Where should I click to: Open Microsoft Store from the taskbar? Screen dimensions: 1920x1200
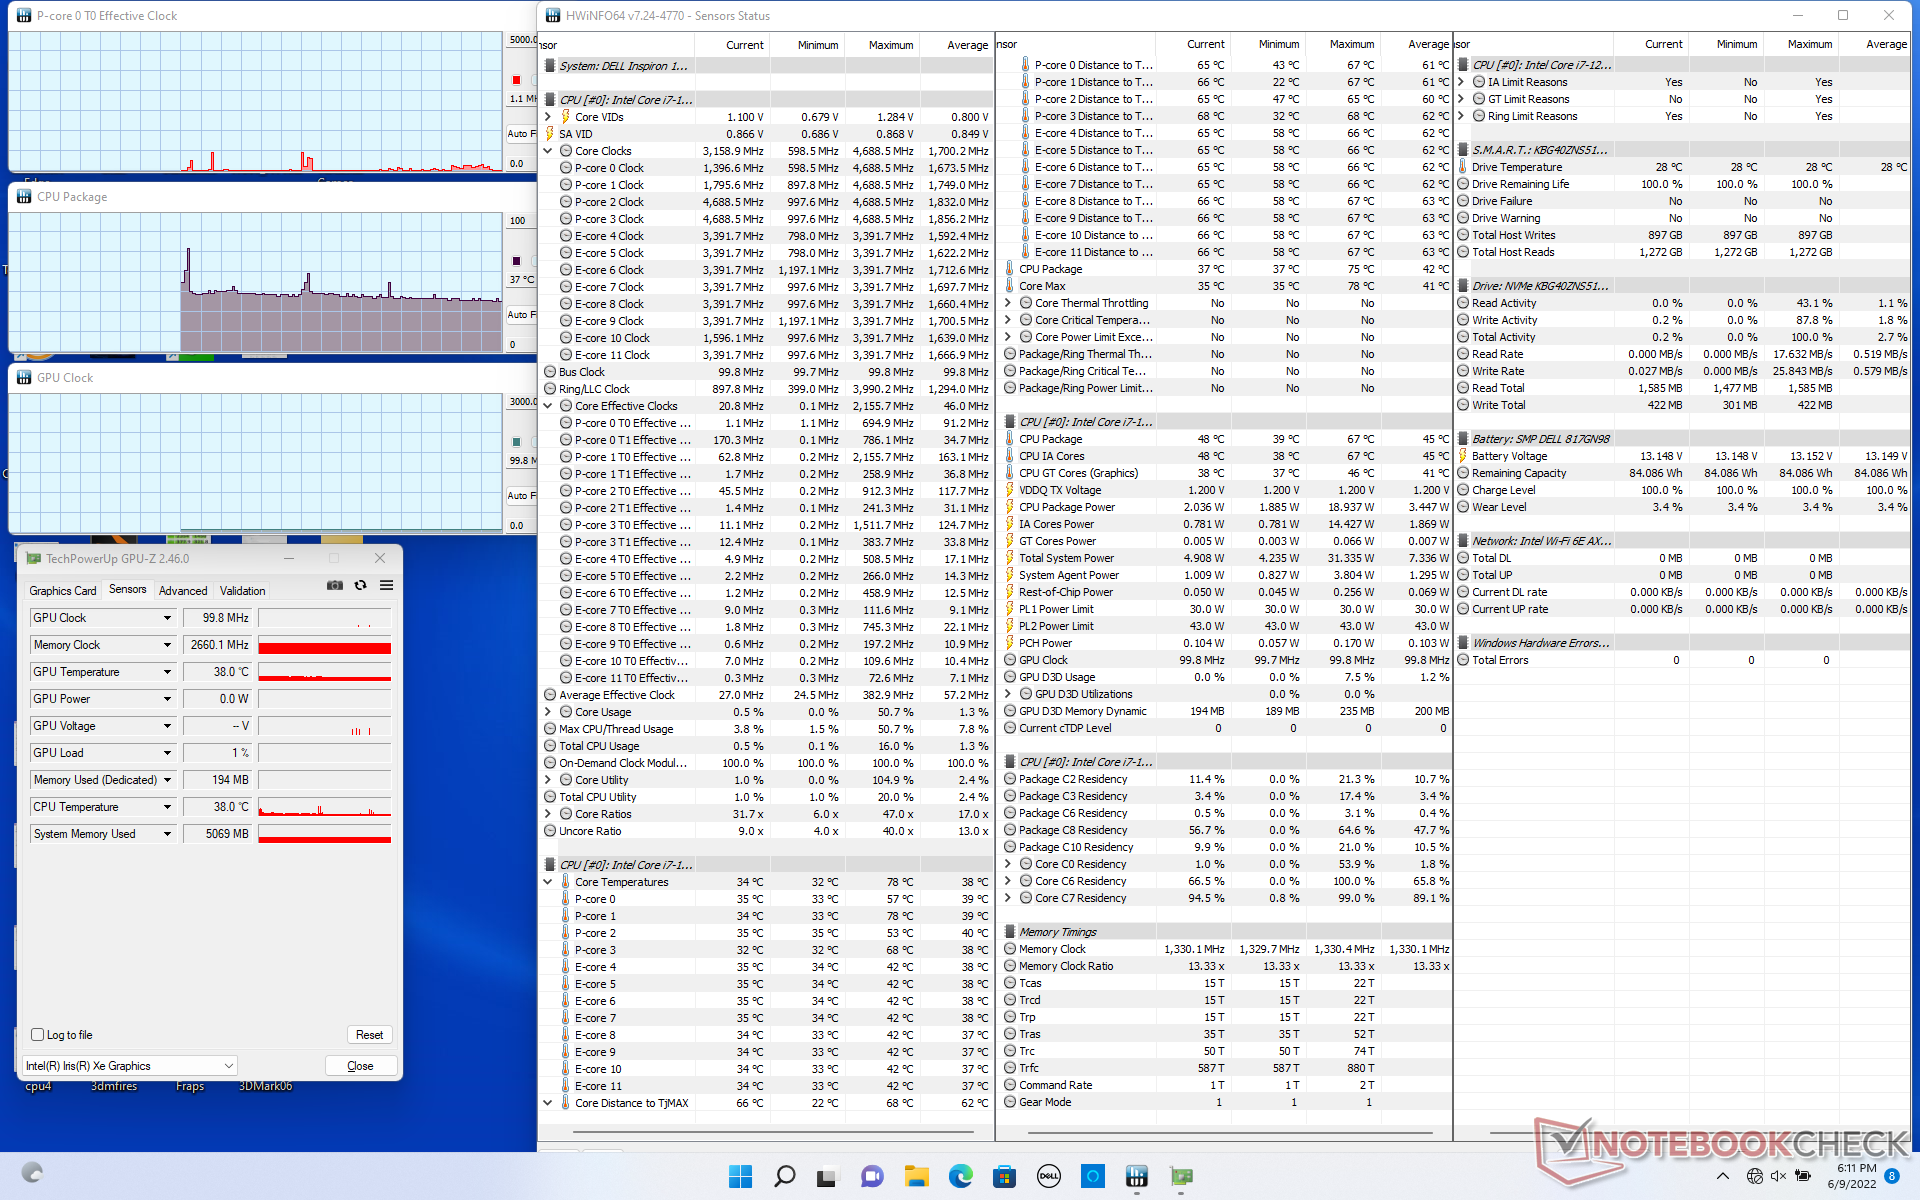[1004, 1176]
